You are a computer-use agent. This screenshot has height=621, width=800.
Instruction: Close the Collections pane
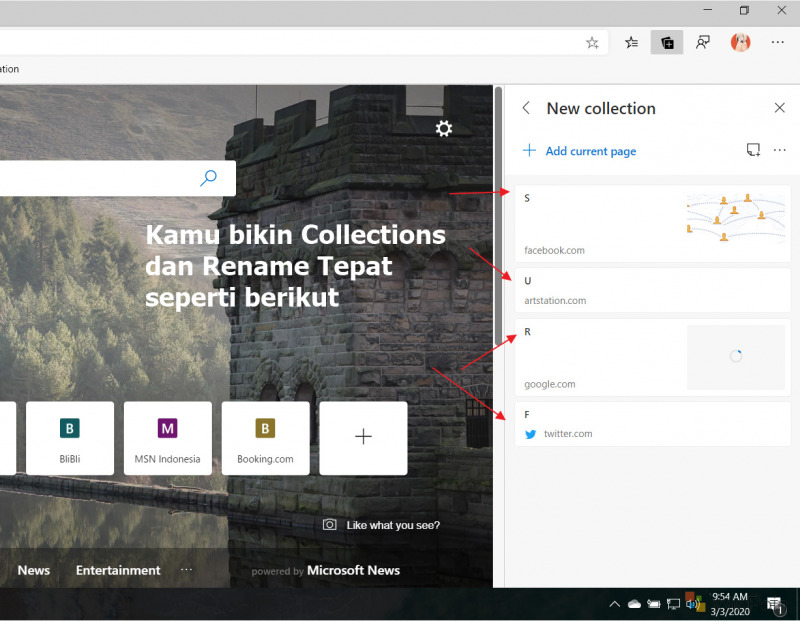(780, 108)
